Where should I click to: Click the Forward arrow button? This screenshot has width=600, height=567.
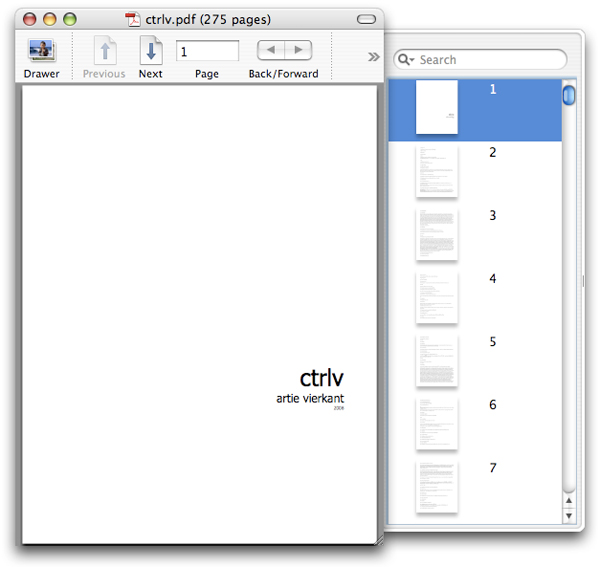pyautogui.click(x=298, y=50)
